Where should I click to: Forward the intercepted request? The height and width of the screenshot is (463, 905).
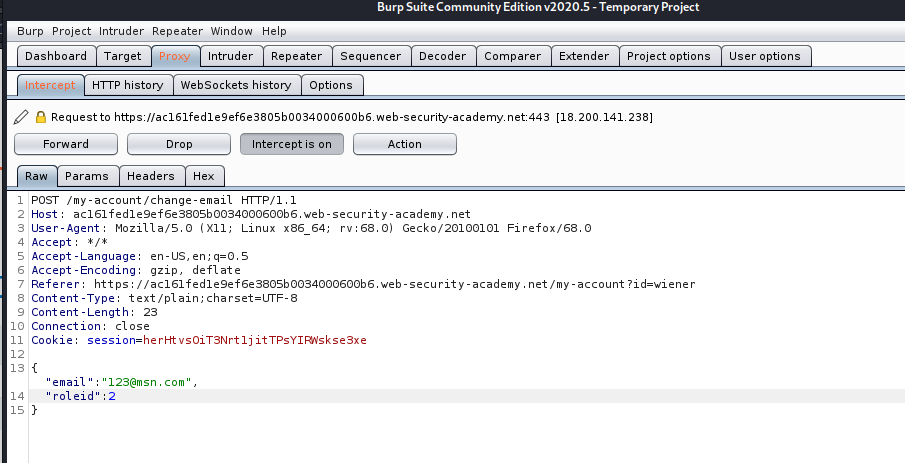point(66,144)
